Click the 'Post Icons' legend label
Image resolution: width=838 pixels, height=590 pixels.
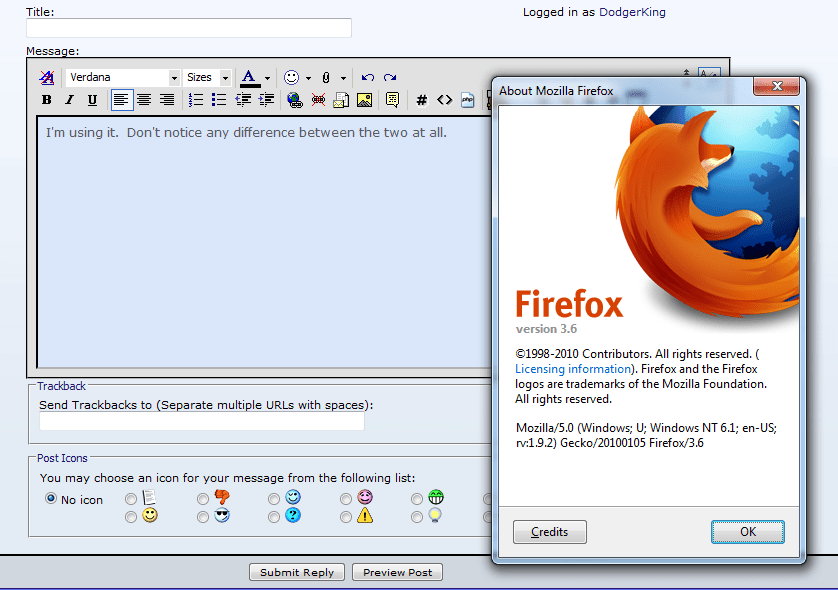(x=62, y=458)
